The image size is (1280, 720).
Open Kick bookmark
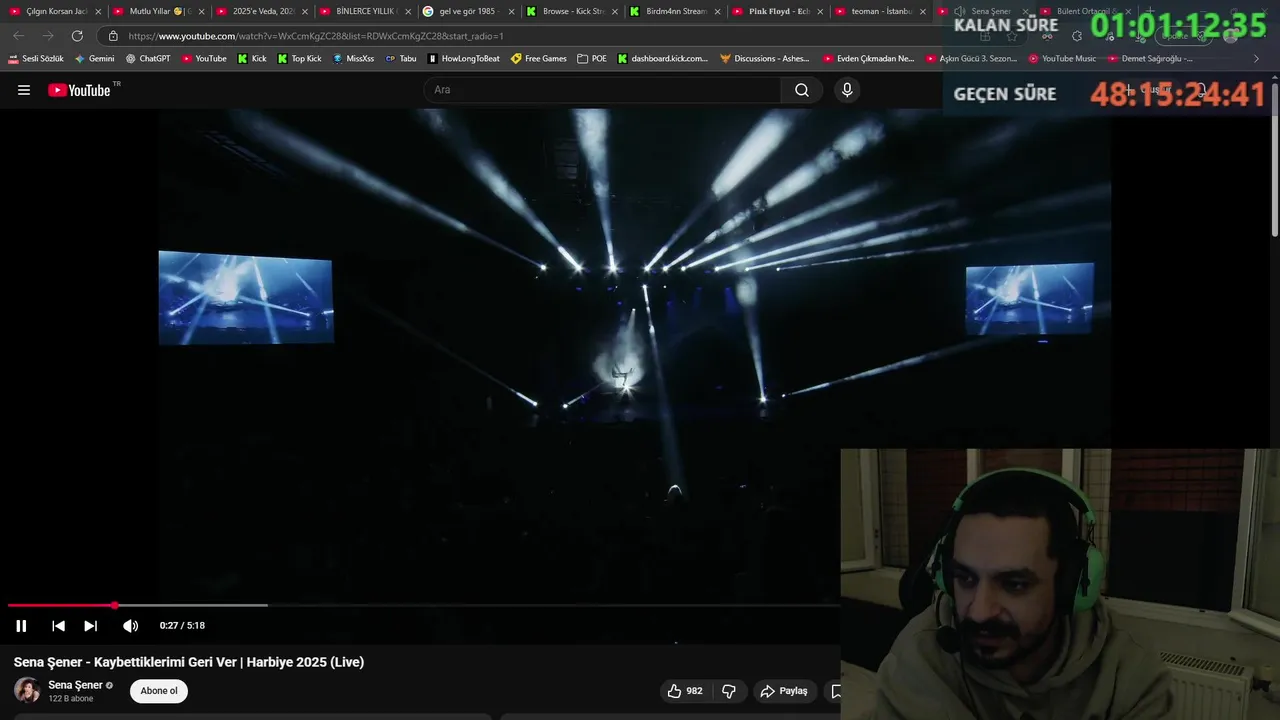pos(252,59)
